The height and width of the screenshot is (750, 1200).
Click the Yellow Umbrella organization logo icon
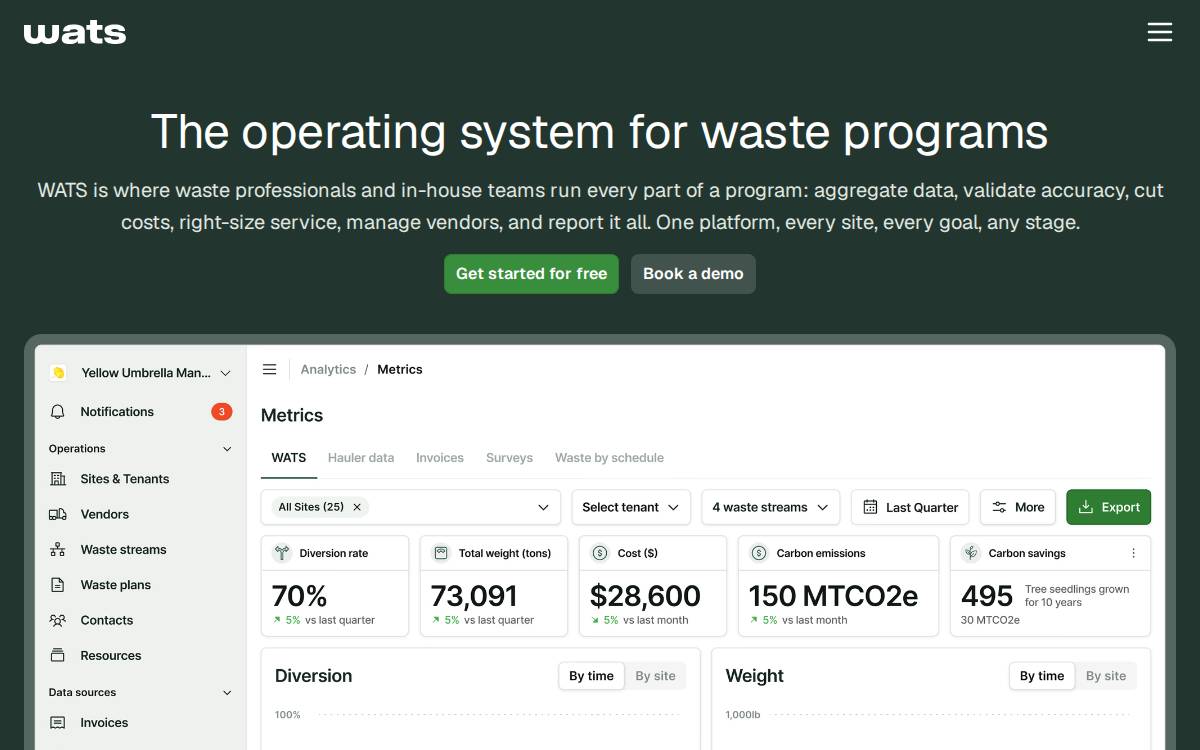58,373
